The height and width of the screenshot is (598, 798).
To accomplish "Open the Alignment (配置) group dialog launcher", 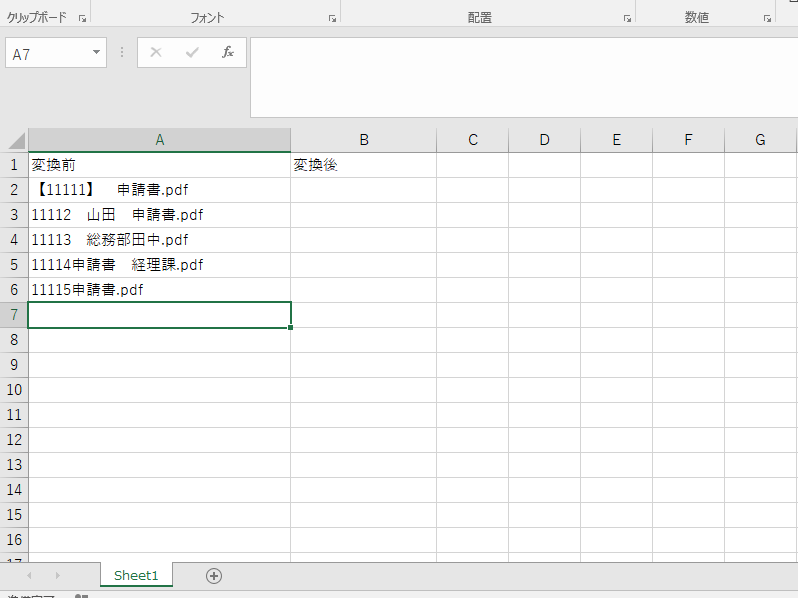I will [627, 18].
